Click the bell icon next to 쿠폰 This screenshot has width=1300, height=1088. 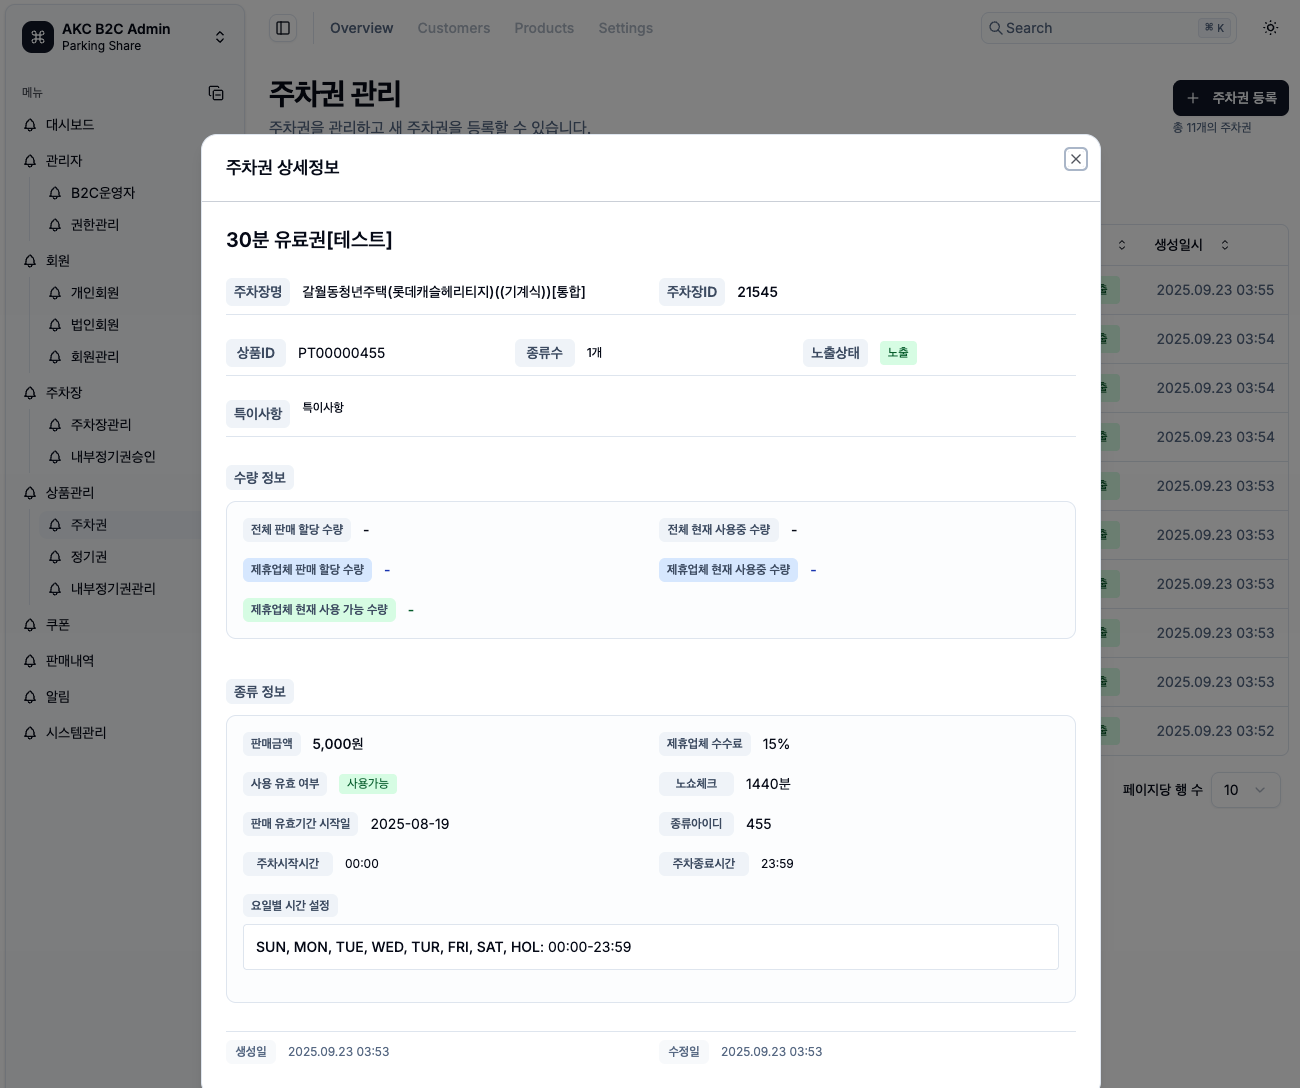(30, 624)
